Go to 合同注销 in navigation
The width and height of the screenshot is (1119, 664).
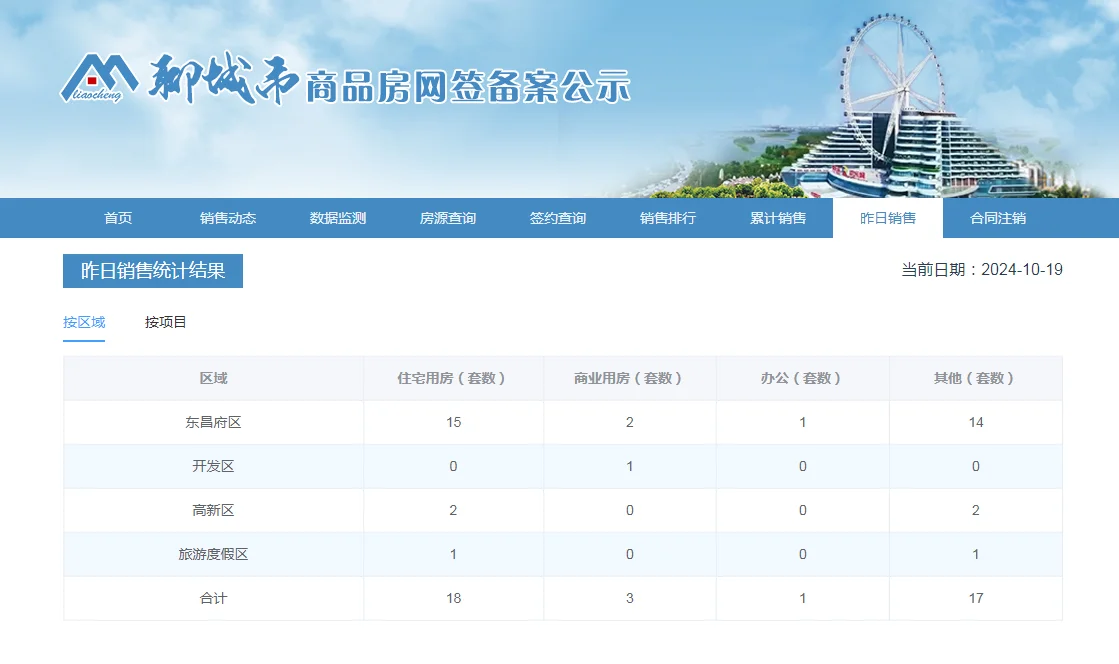coord(998,218)
